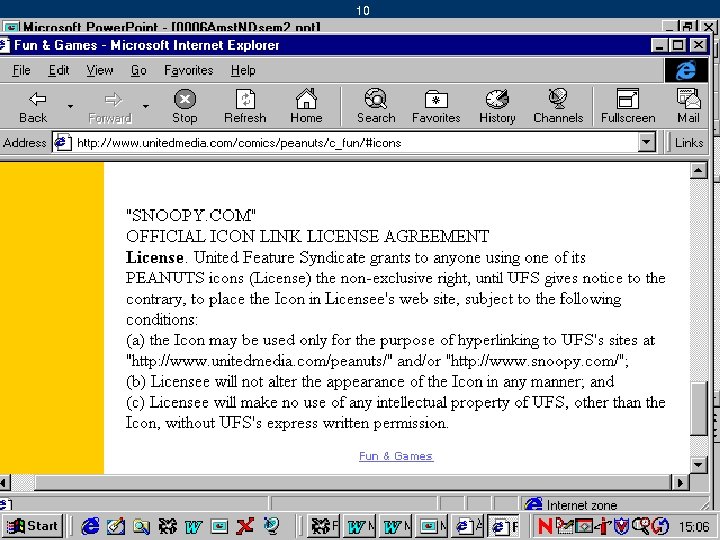Launch Word from Quick Launch
Viewport: 720px width, 540px height.
[x=193, y=526]
